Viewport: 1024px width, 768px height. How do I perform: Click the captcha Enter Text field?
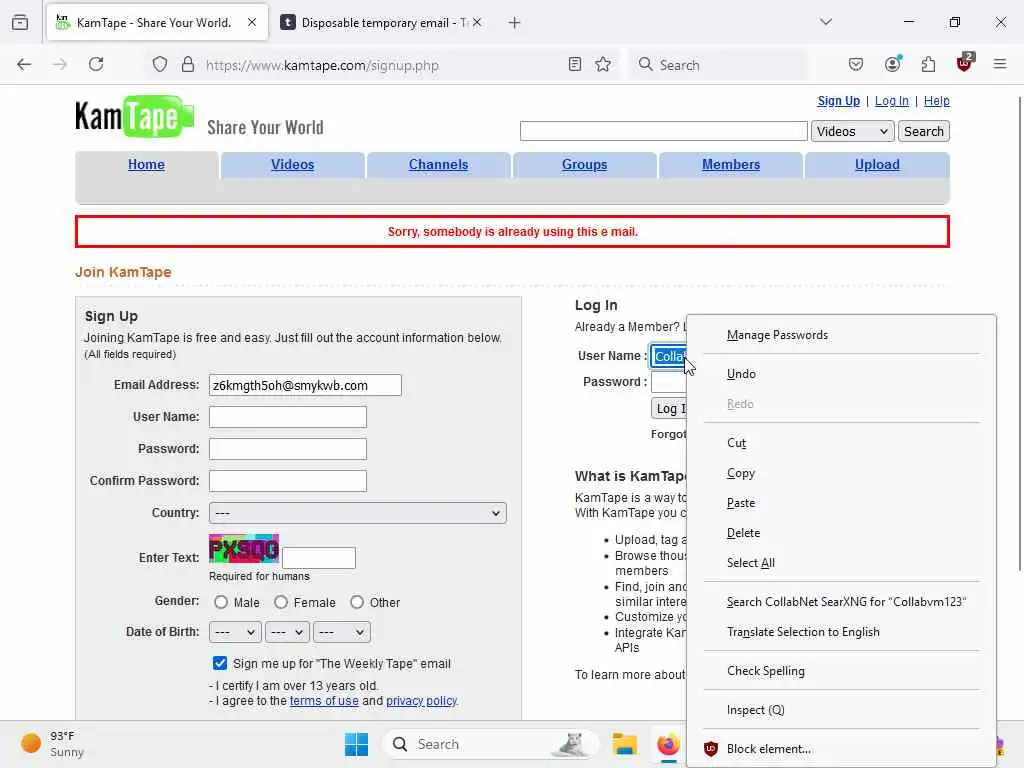pos(319,558)
